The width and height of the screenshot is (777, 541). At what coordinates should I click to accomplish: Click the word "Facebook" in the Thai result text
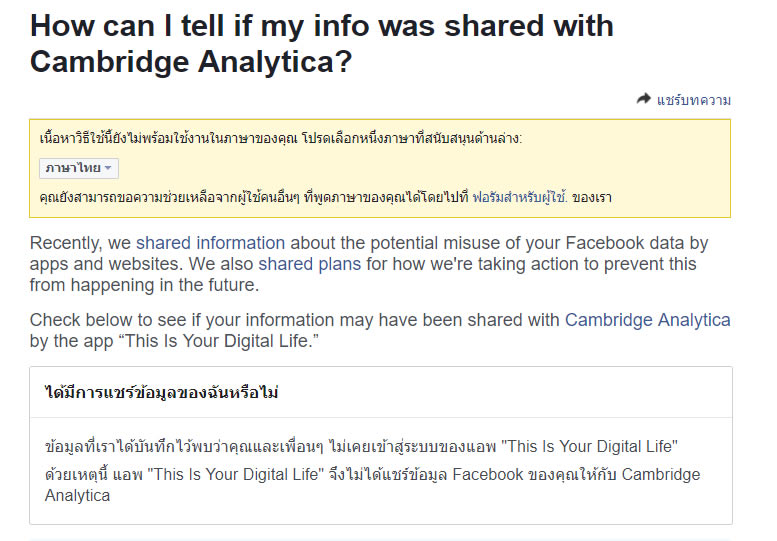point(488,474)
